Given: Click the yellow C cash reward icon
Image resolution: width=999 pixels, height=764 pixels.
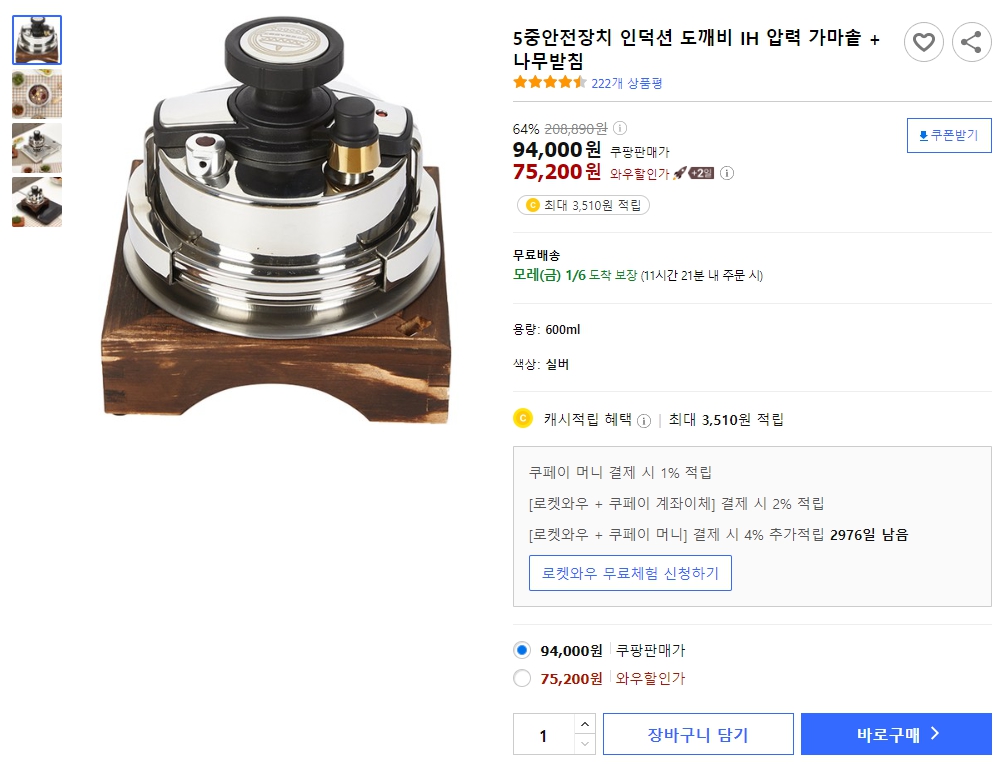Looking at the screenshot, I should click(521, 420).
